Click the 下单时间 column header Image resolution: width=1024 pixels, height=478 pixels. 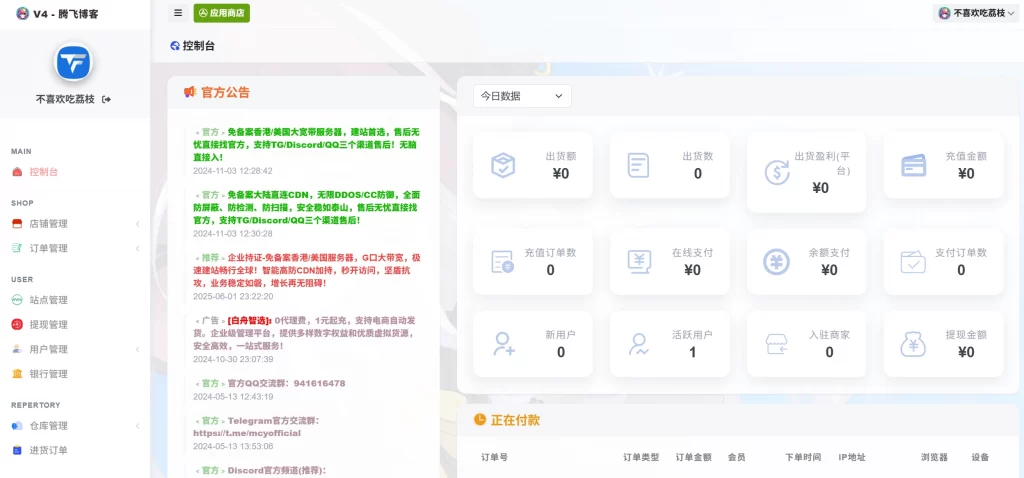tap(803, 458)
